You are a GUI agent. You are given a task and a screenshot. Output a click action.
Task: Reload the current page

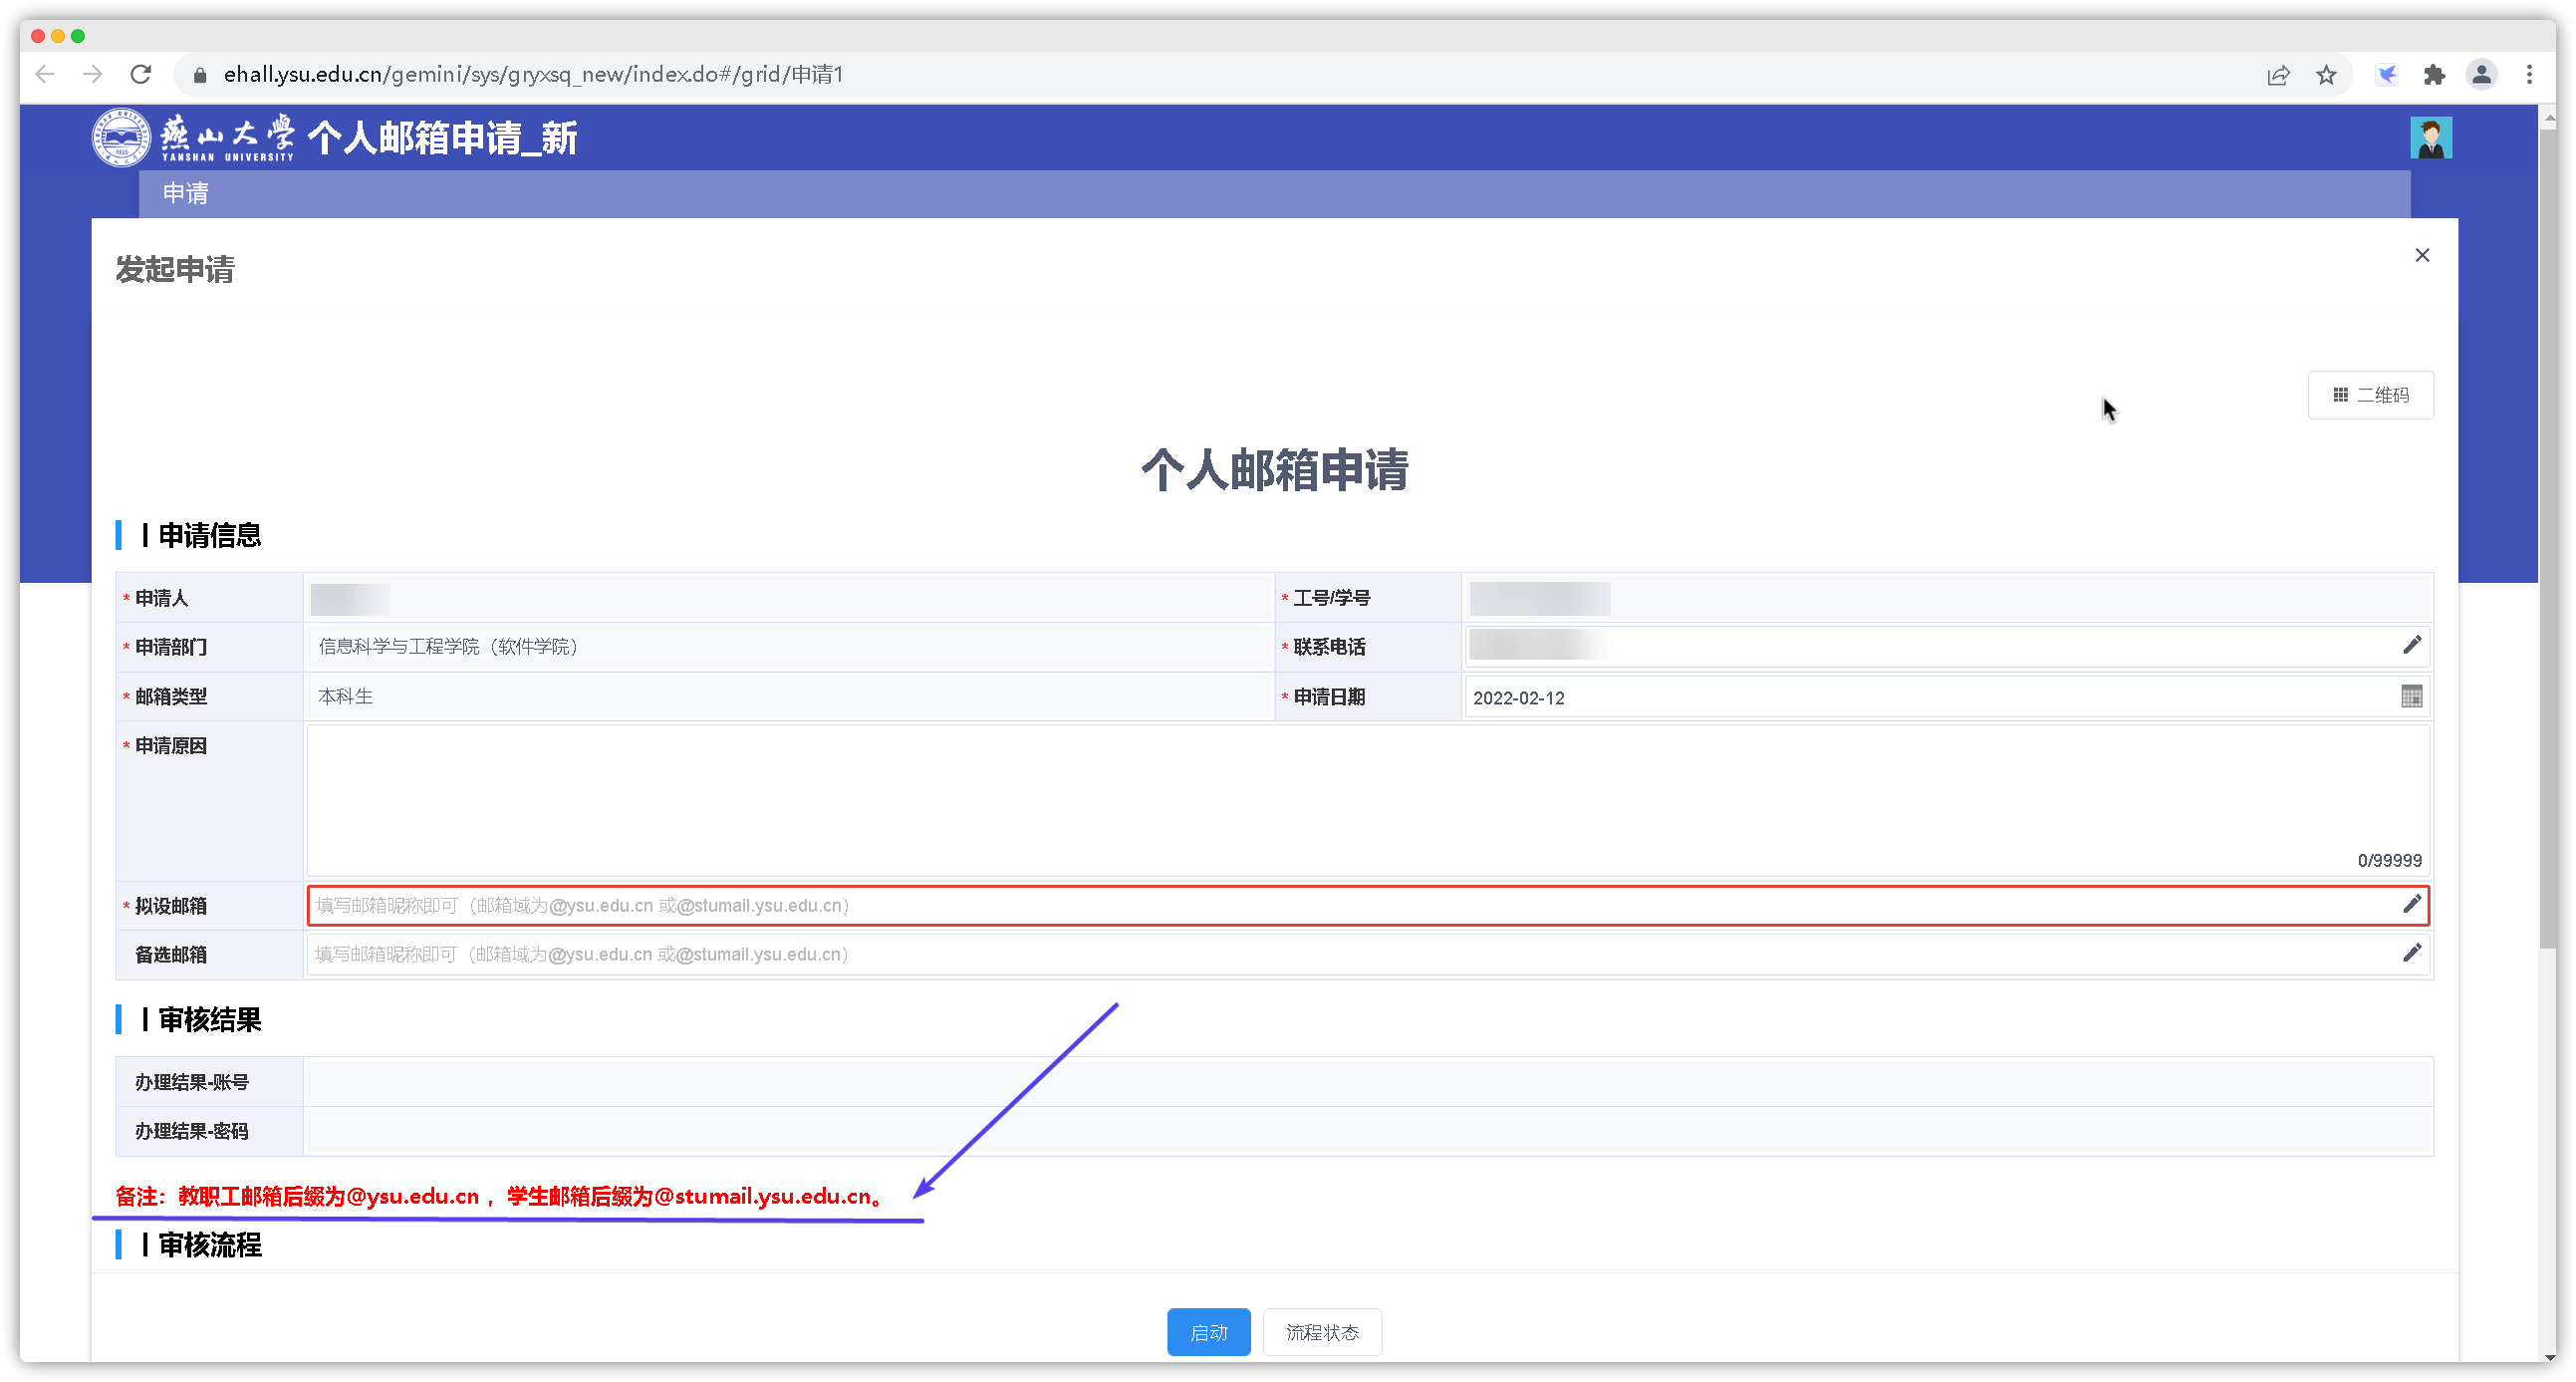point(141,74)
